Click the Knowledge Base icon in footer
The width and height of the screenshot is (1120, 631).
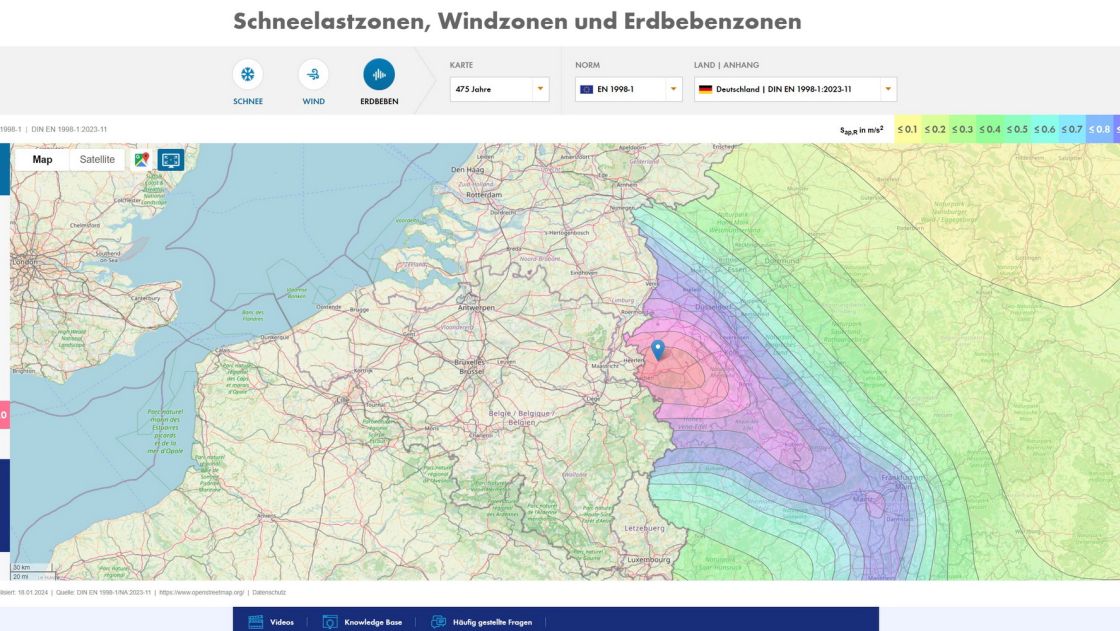(x=330, y=622)
